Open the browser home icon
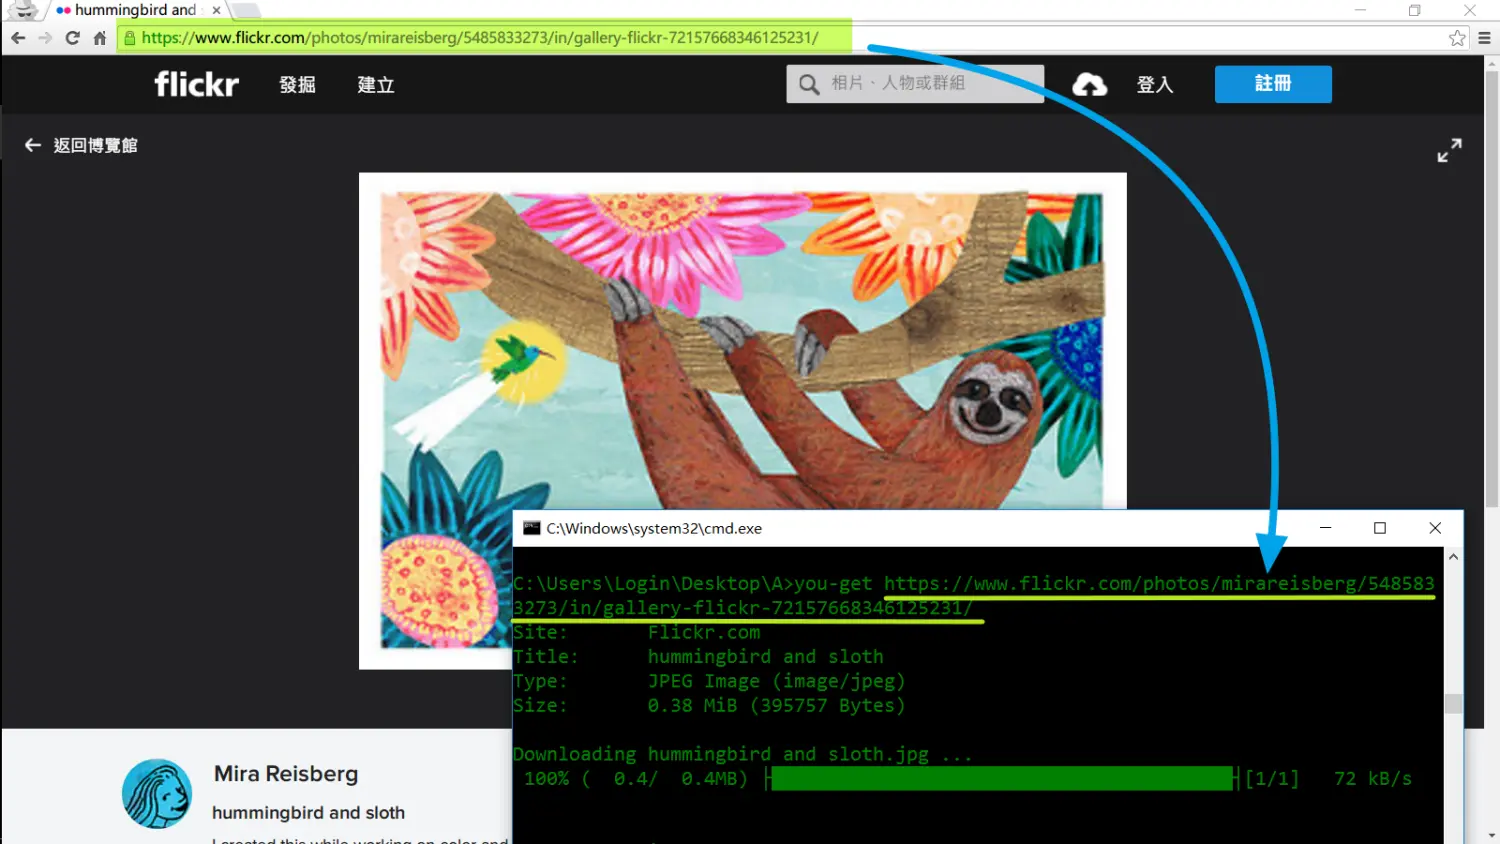The width and height of the screenshot is (1500, 844). coord(99,38)
